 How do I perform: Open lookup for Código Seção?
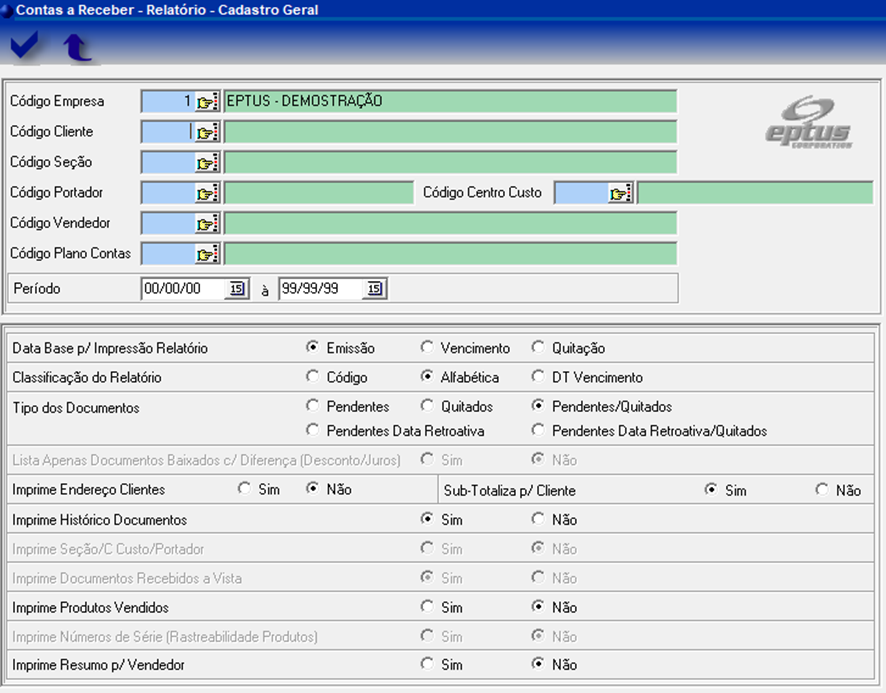[x=207, y=163]
